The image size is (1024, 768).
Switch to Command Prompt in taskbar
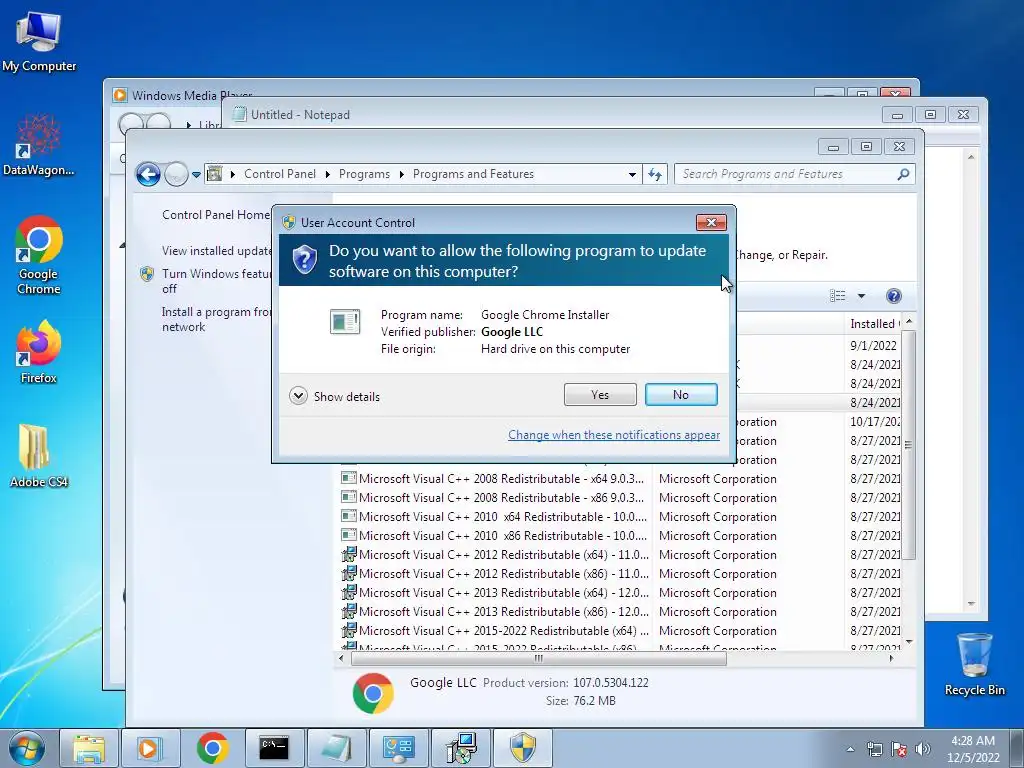(x=274, y=748)
